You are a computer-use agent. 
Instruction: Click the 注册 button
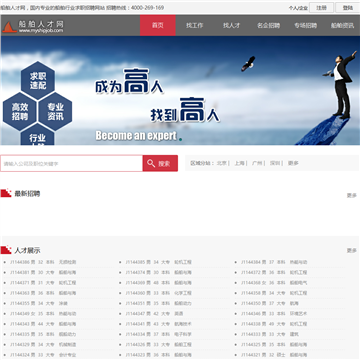(x=321, y=8)
